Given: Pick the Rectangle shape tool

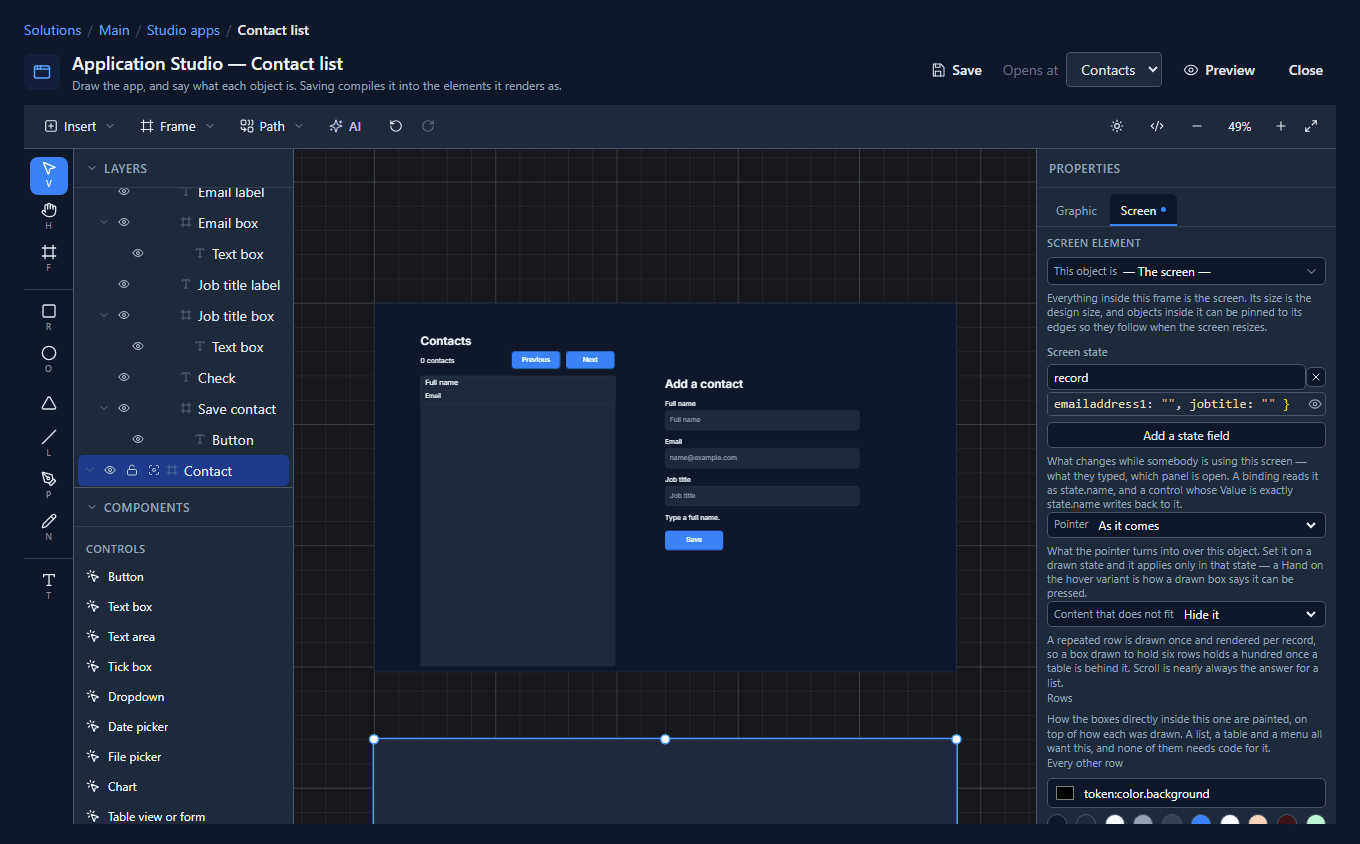Looking at the screenshot, I should click(x=49, y=316).
